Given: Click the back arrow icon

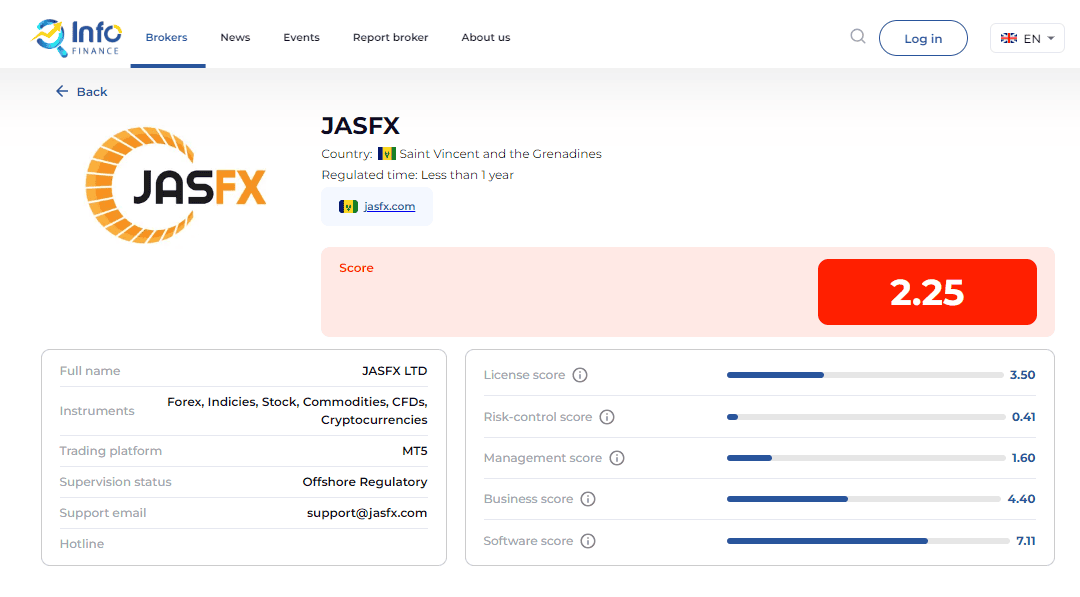Looking at the screenshot, I should tap(62, 92).
